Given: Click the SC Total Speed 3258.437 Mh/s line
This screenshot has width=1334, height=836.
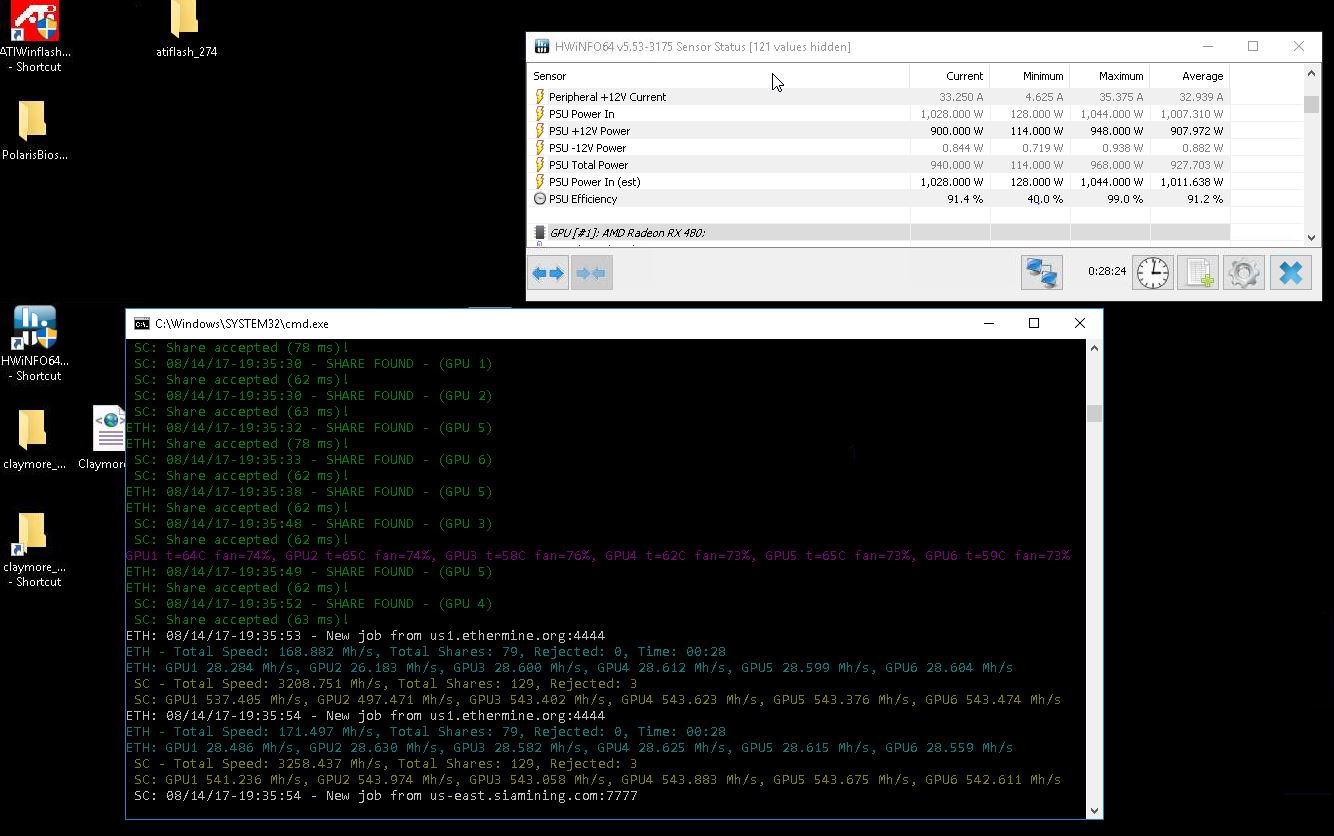Looking at the screenshot, I should click(385, 764).
